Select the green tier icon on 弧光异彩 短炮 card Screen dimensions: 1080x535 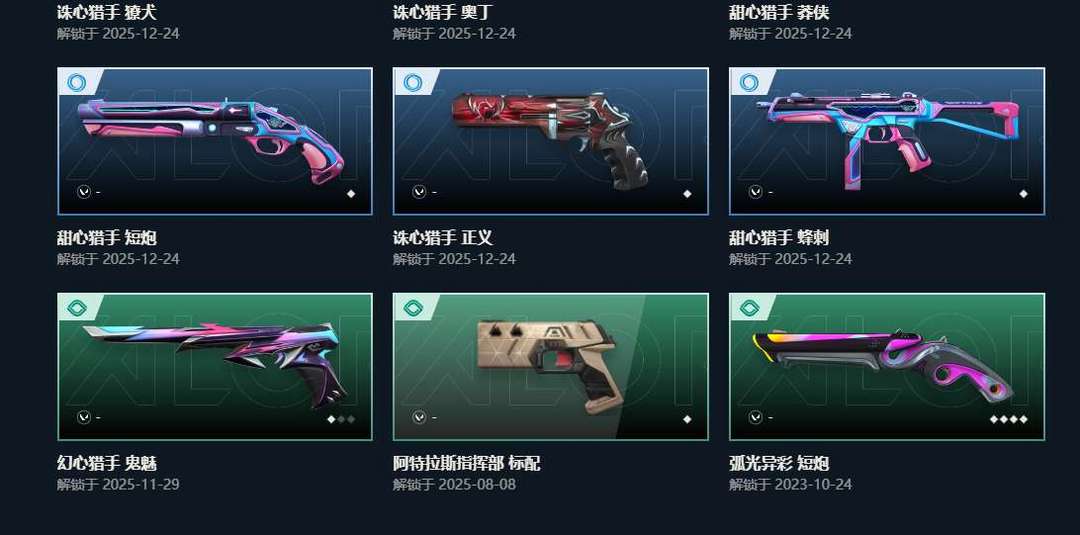749,308
